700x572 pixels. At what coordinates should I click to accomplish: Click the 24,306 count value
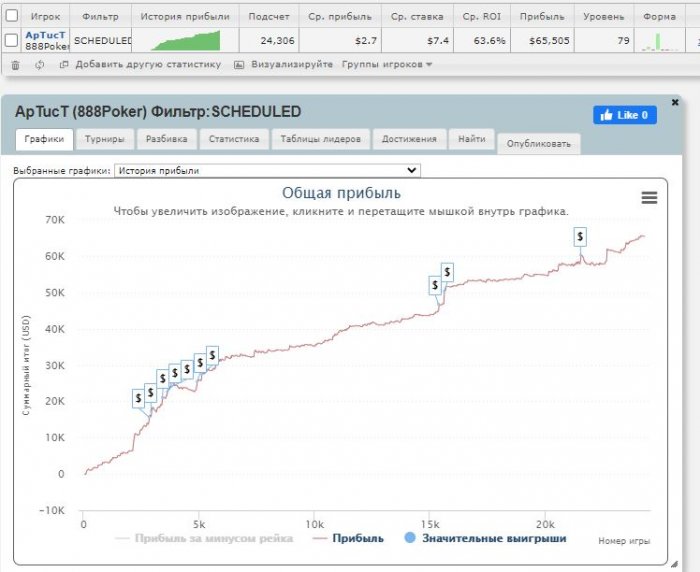[x=277, y=41]
